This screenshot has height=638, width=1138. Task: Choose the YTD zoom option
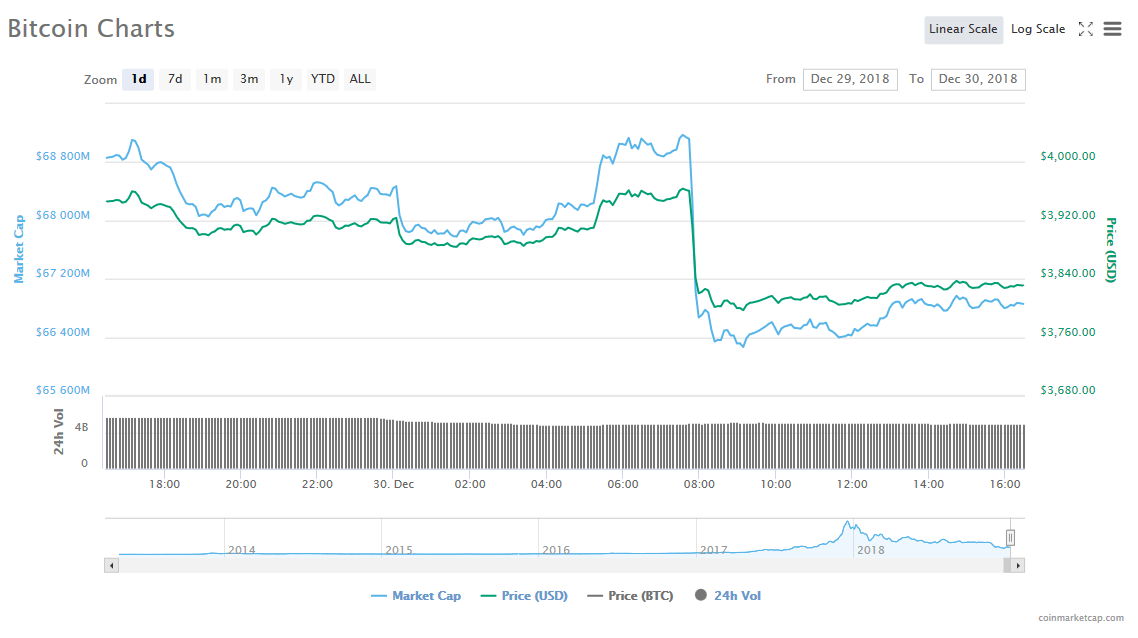pos(323,79)
